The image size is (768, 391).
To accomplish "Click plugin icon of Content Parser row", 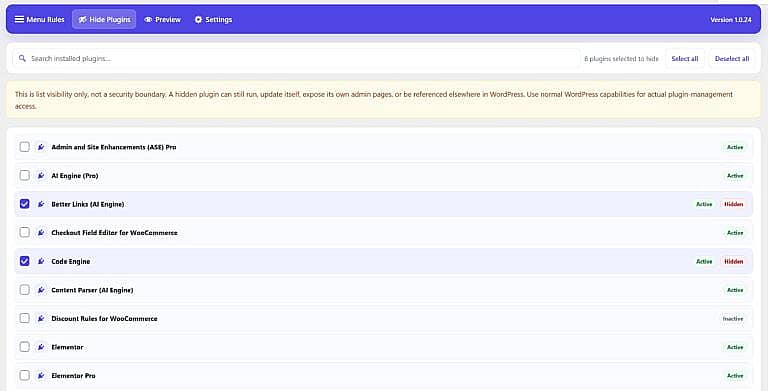I will tap(41, 290).
